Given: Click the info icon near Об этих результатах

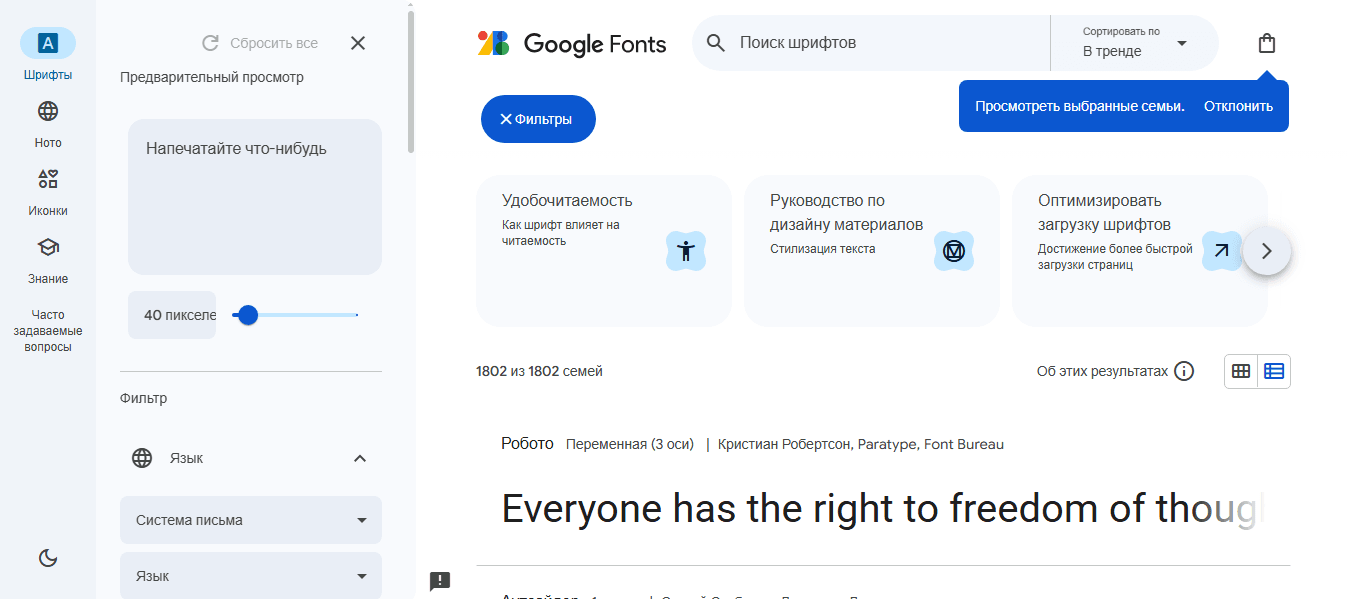Looking at the screenshot, I should tap(1184, 371).
